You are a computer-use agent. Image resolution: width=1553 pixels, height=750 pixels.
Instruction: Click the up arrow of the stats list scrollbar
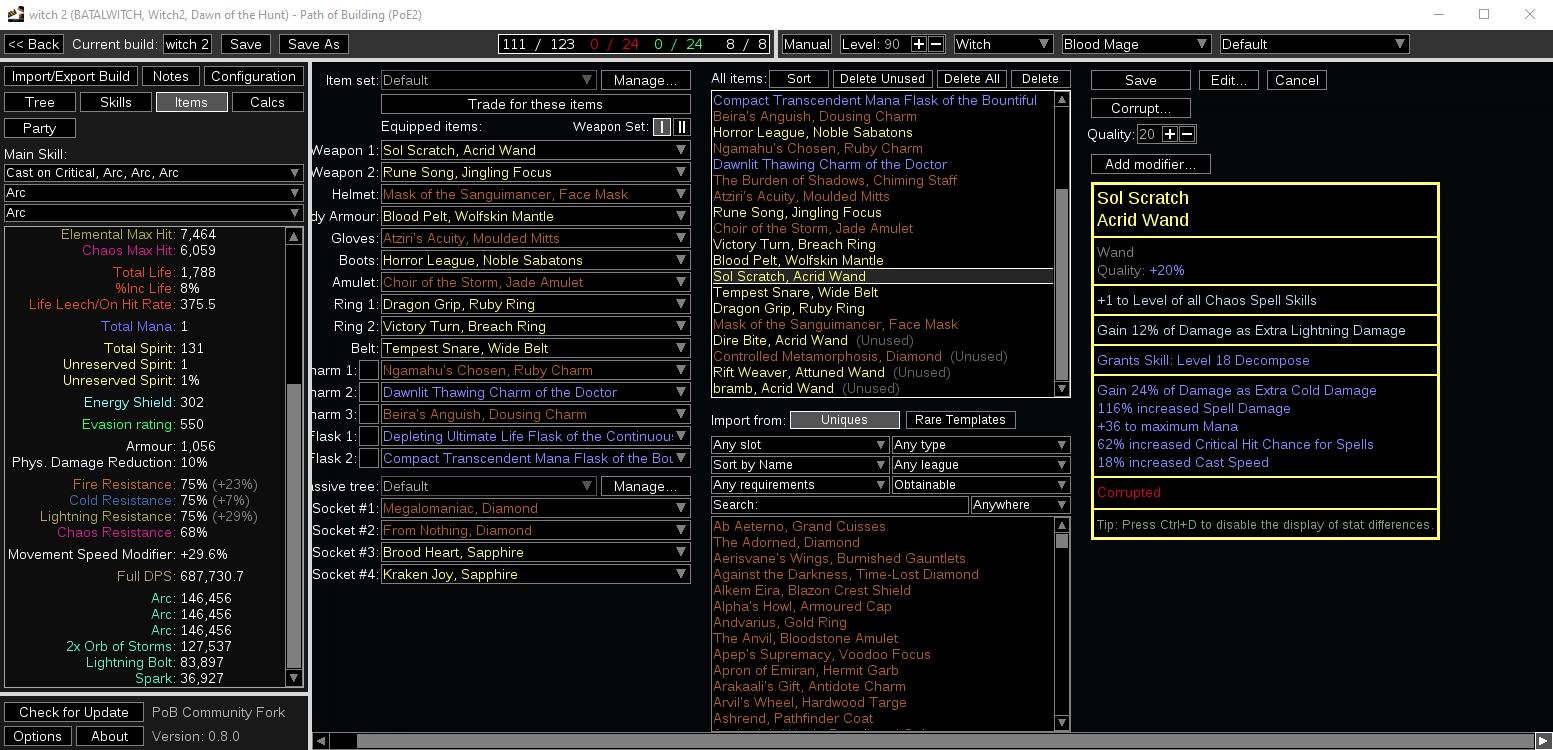tap(294, 237)
